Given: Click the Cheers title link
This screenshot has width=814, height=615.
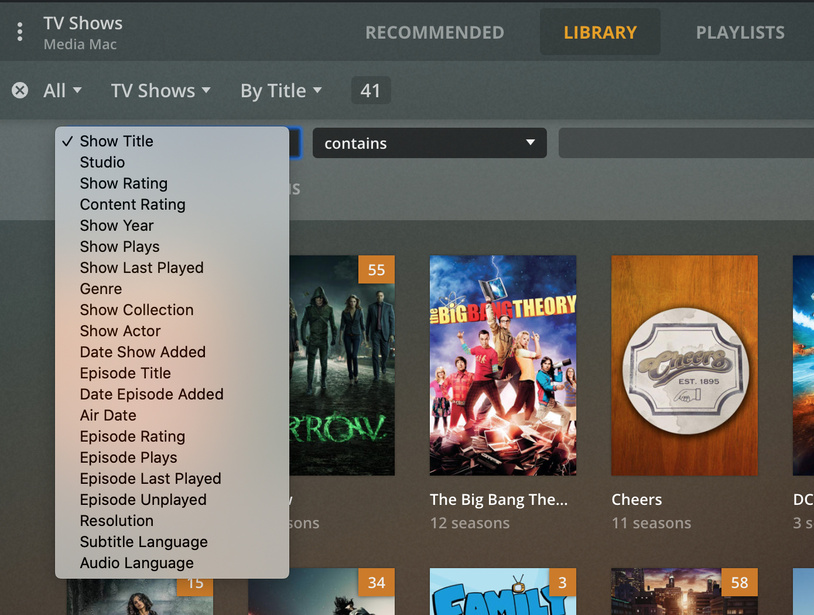Looking at the screenshot, I should 636,499.
